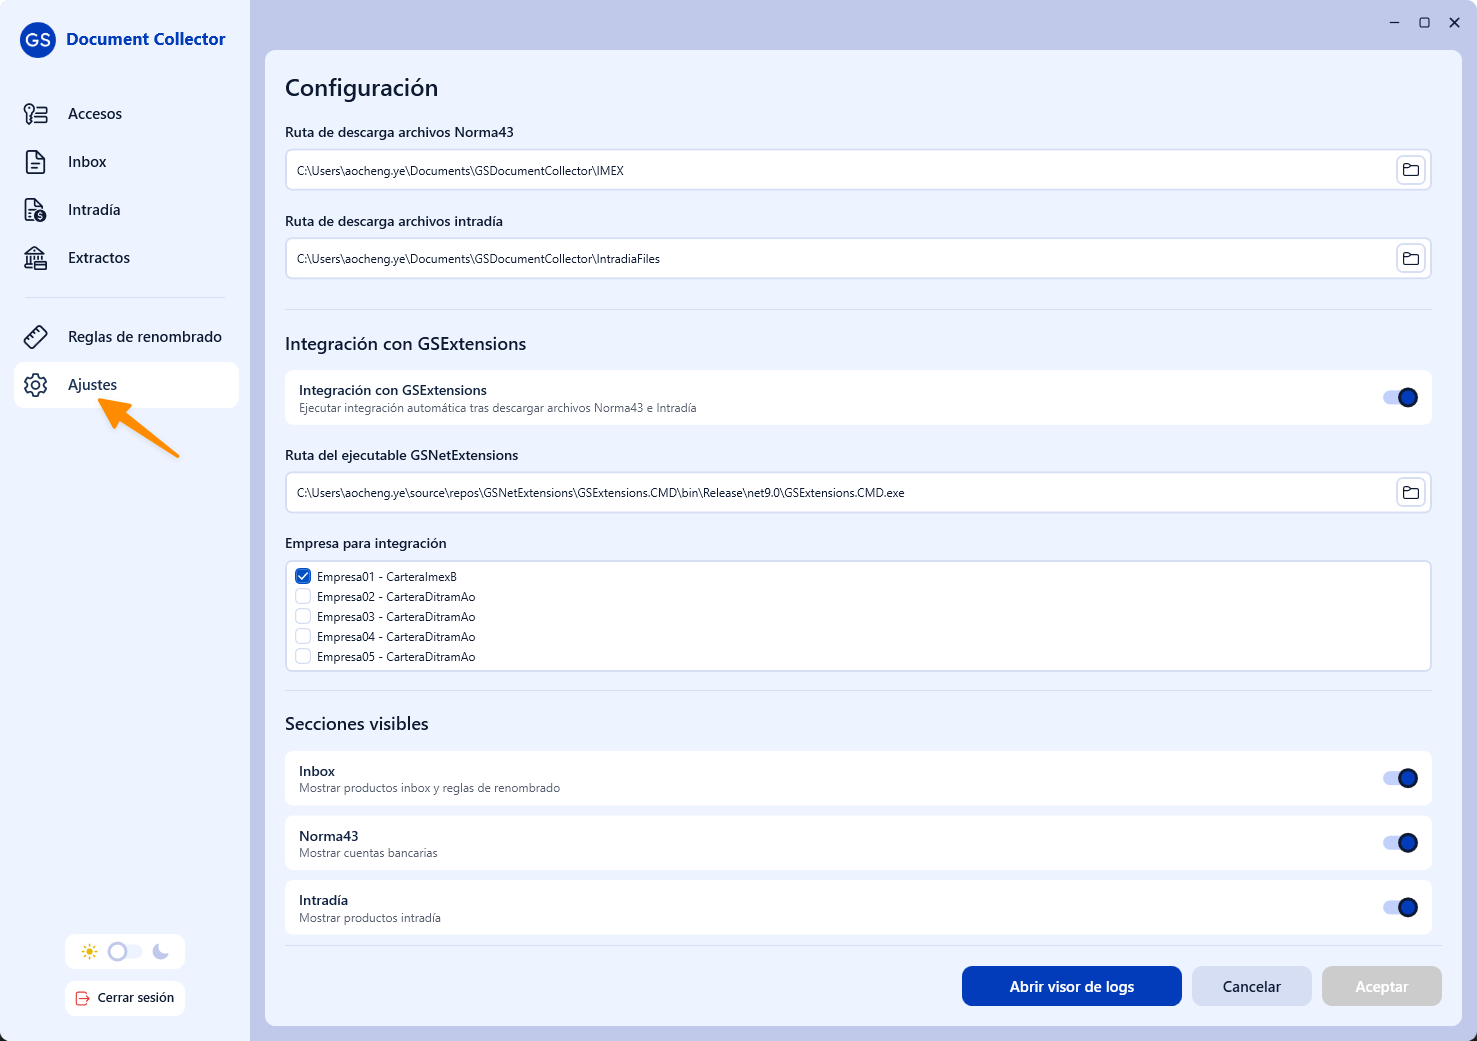The image size is (1477, 1041).
Task: Click the 'Integración con GSExtensions' section heading
Action: (406, 344)
